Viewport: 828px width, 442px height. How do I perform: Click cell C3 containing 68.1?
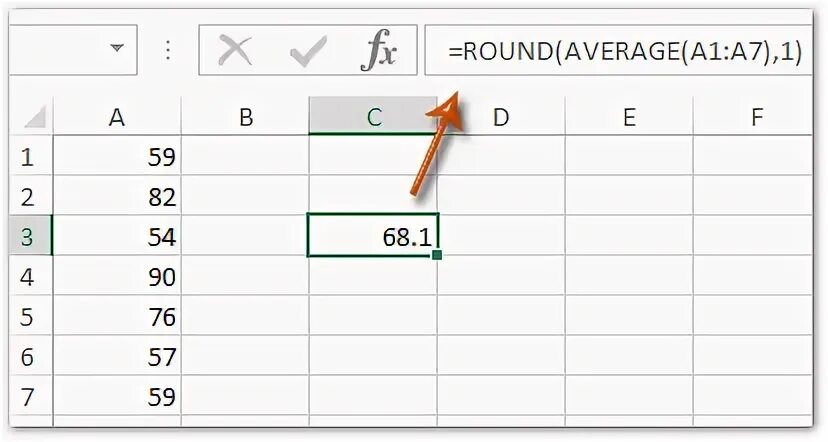374,237
